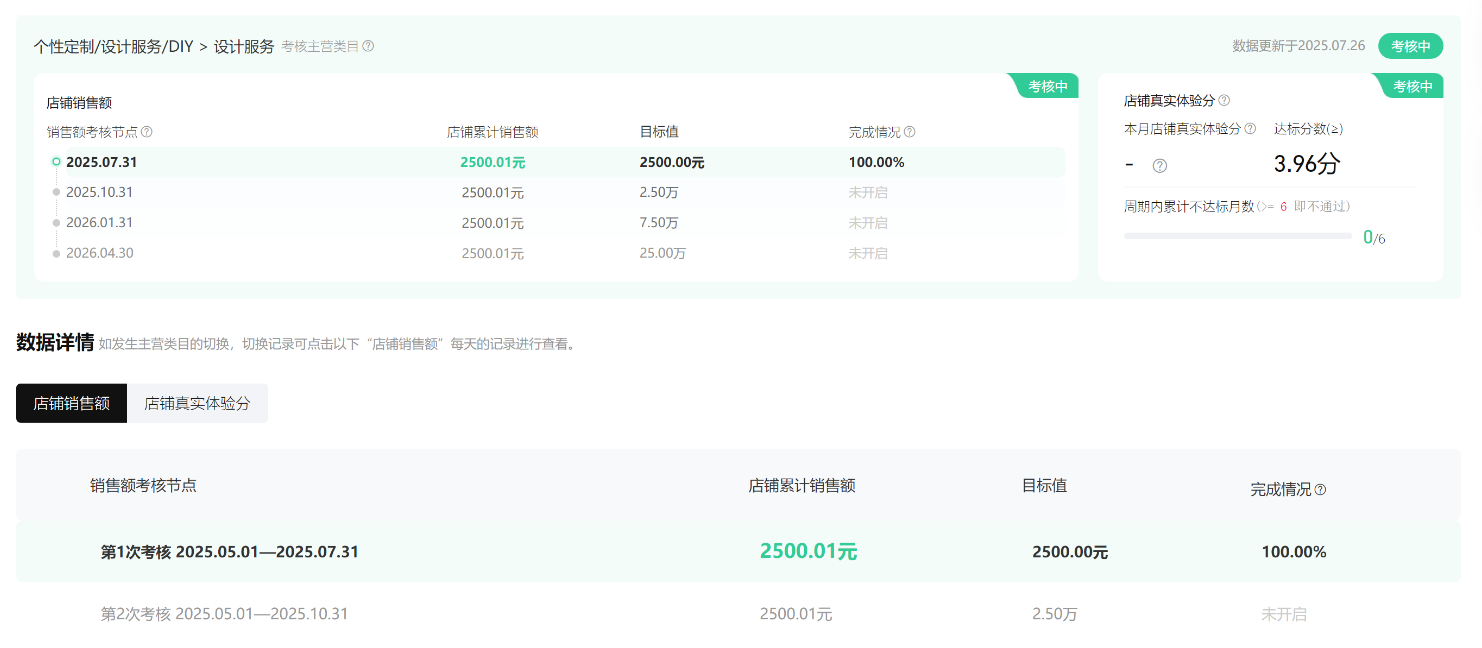The image size is (1482, 648).
Task: Switch to the 店铺销售额 tab
Action: click(x=71, y=403)
